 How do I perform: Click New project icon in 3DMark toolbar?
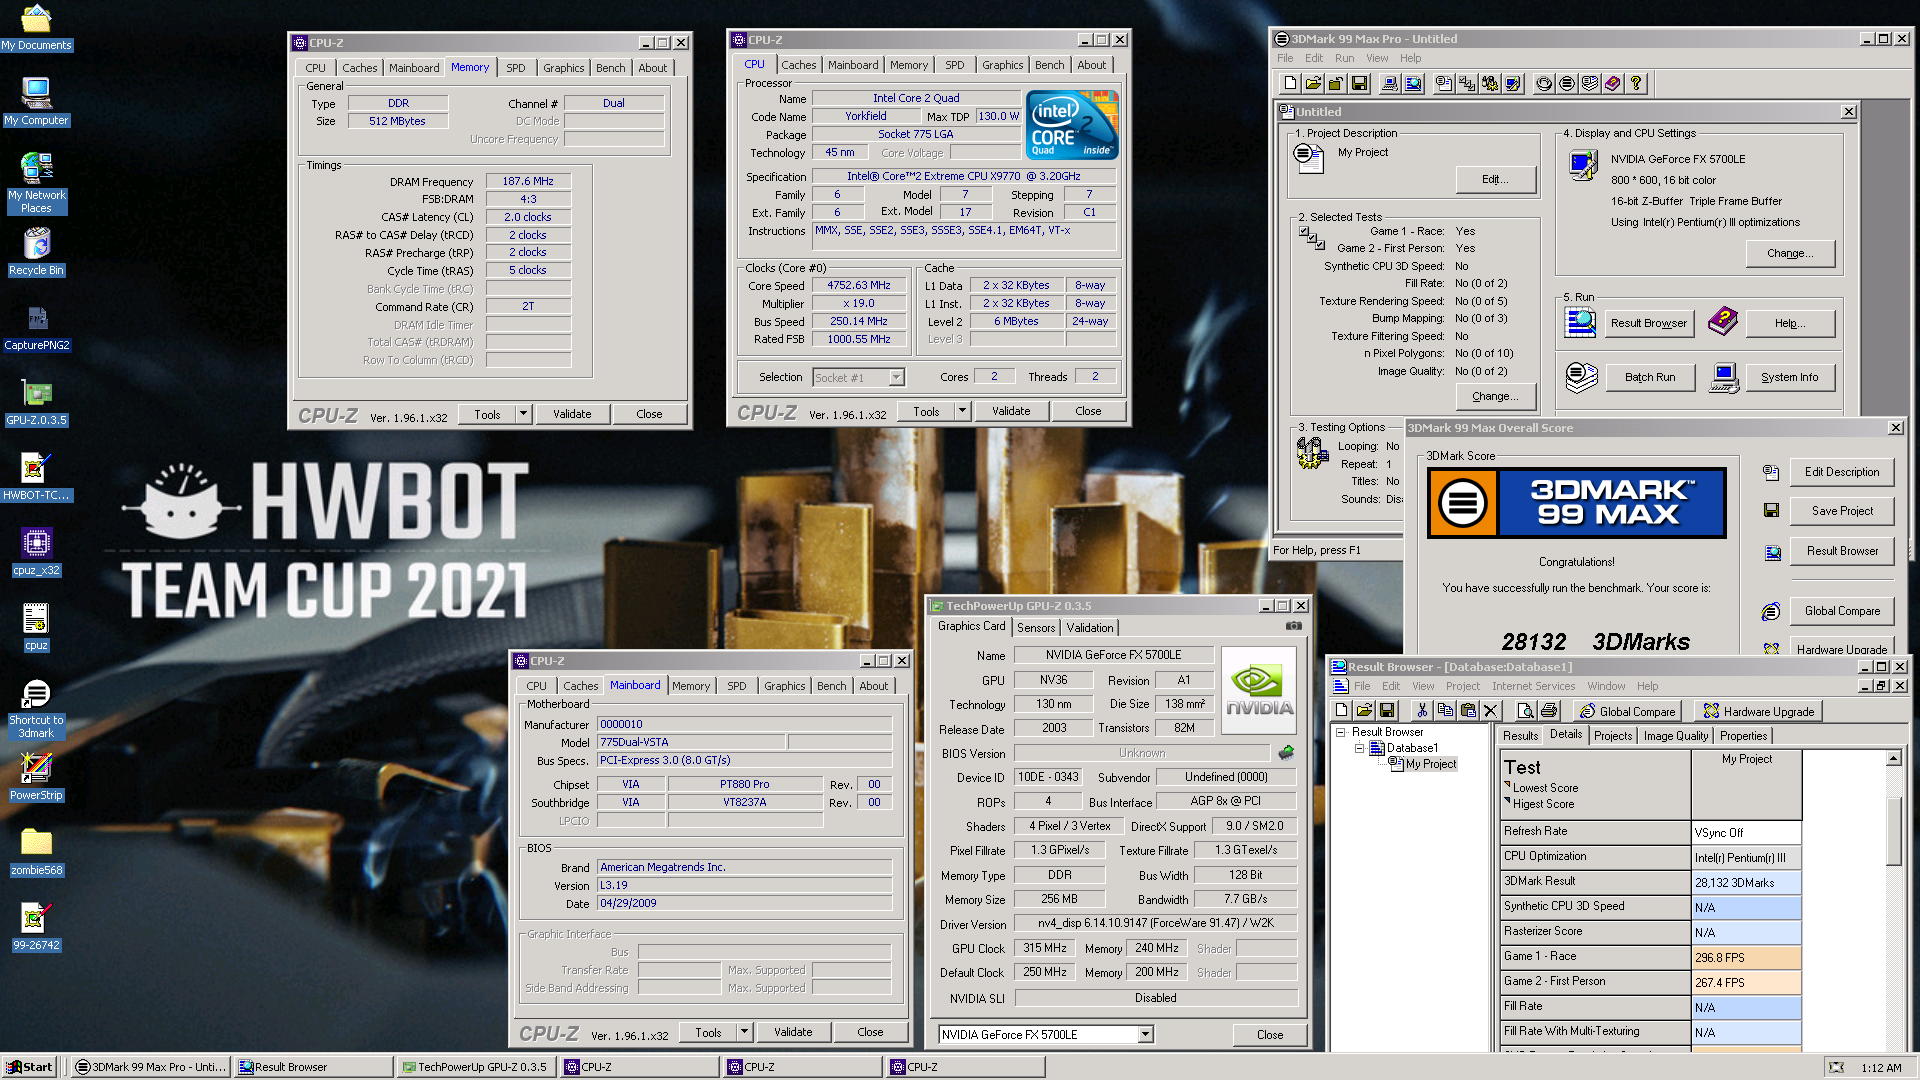(1290, 83)
